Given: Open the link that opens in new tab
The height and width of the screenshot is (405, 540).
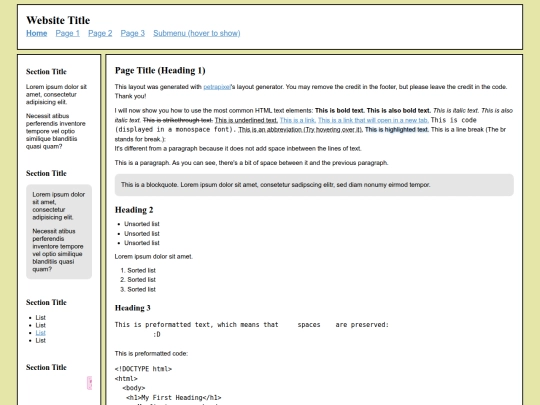Looking at the screenshot, I should (373, 120).
